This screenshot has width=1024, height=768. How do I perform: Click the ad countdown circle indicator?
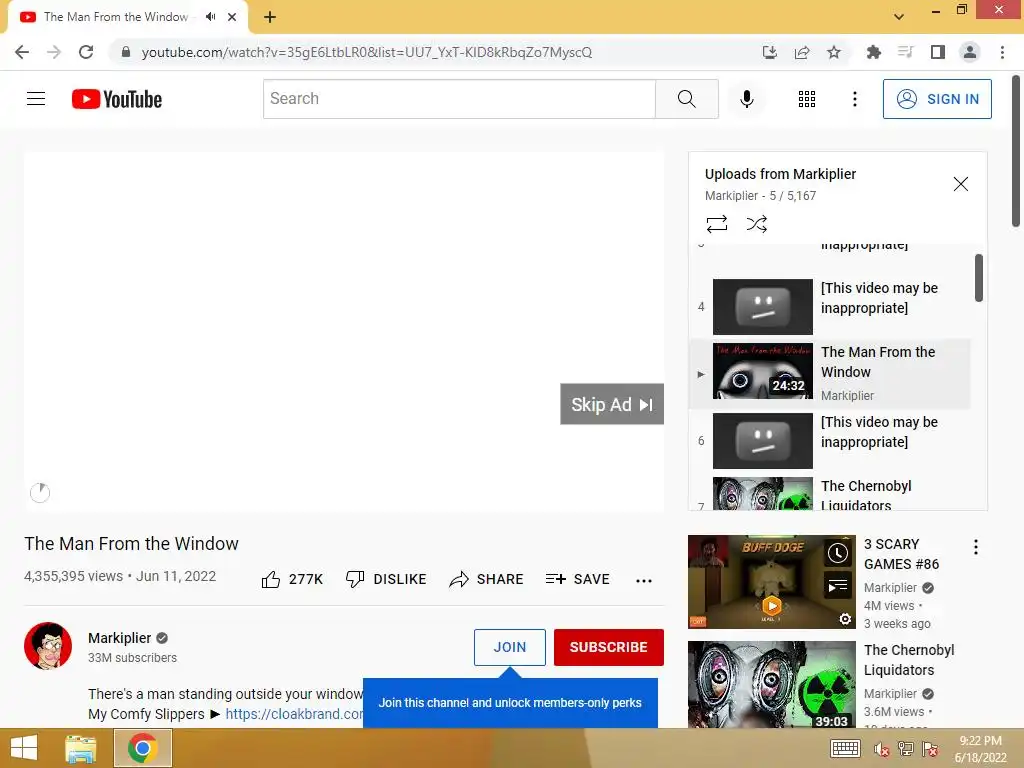pos(40,492)
